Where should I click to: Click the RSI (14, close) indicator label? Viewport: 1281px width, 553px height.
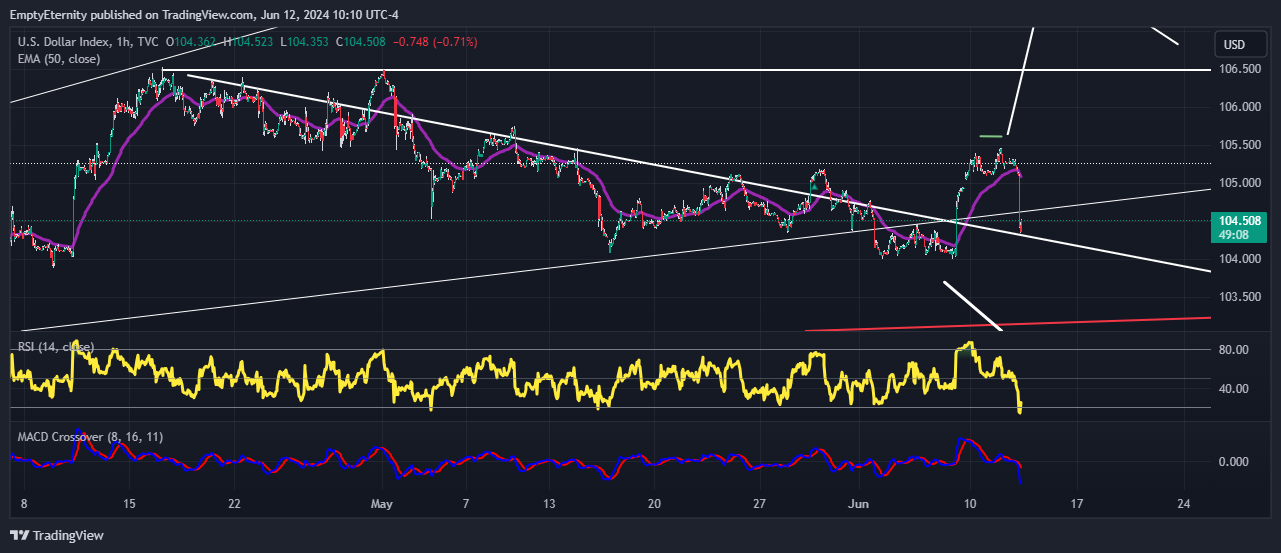pos(56,347)
